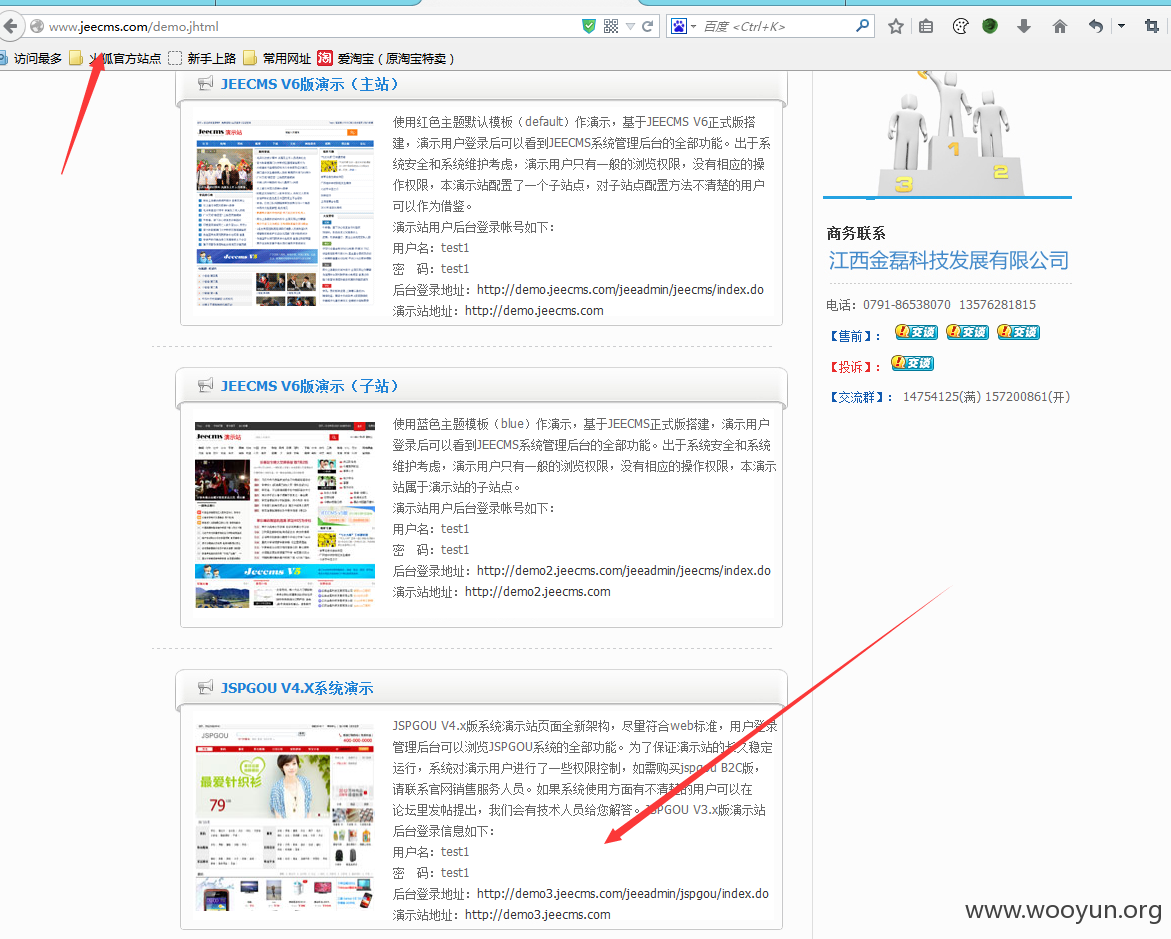Viewport: 1171px width, 939px height.
Task: Click the second 售前 QQ chat button
Action: tap(967, 332)
